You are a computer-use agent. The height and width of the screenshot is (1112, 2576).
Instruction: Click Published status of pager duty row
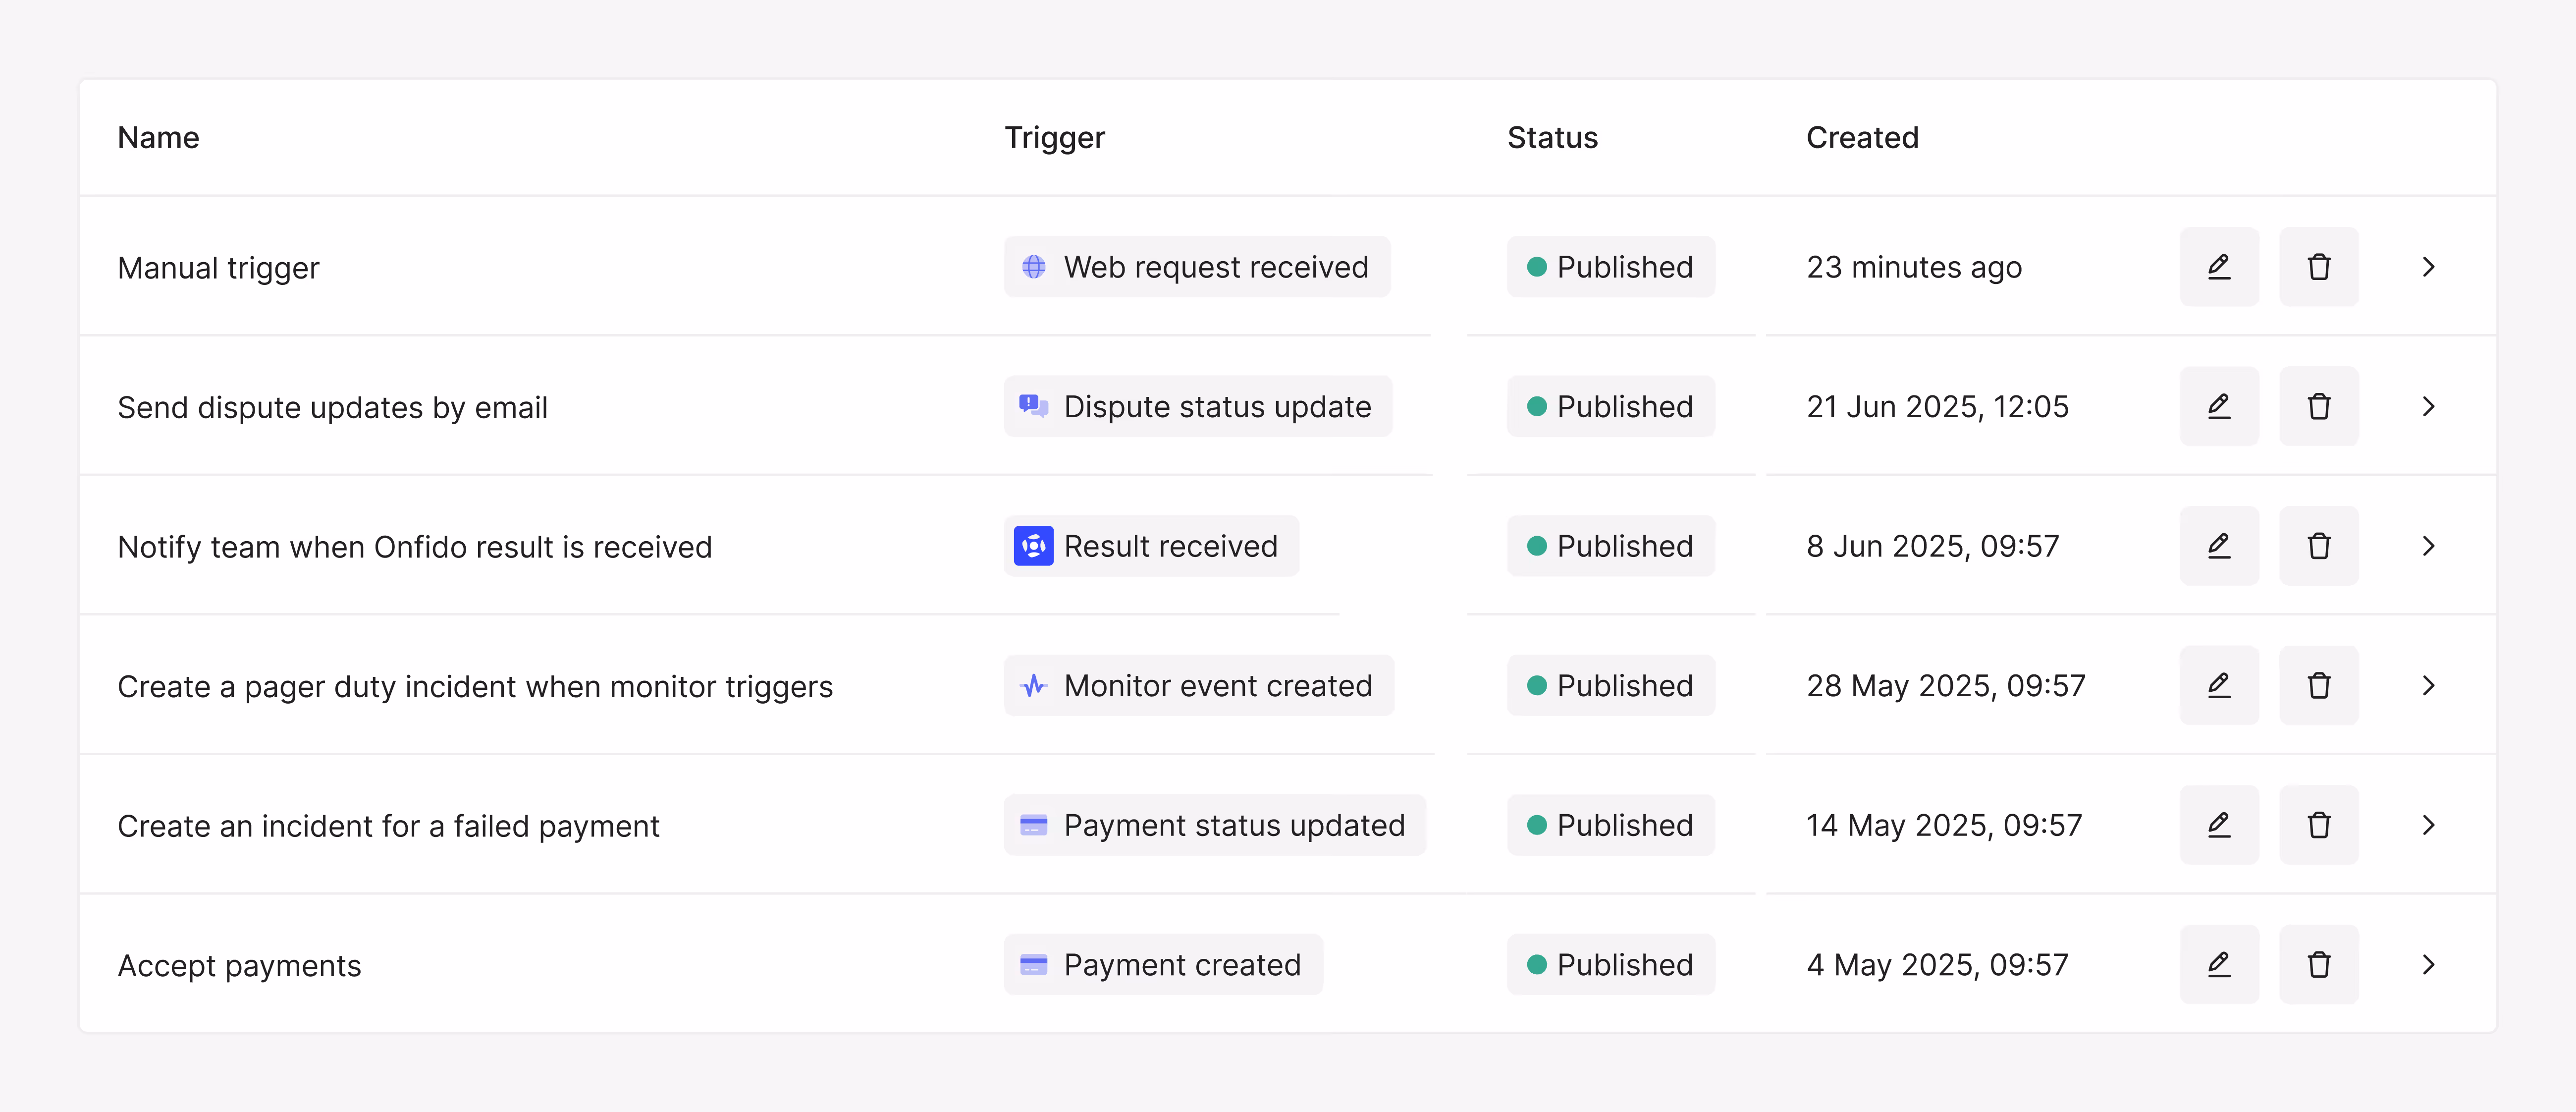[x=1611, y=685]
